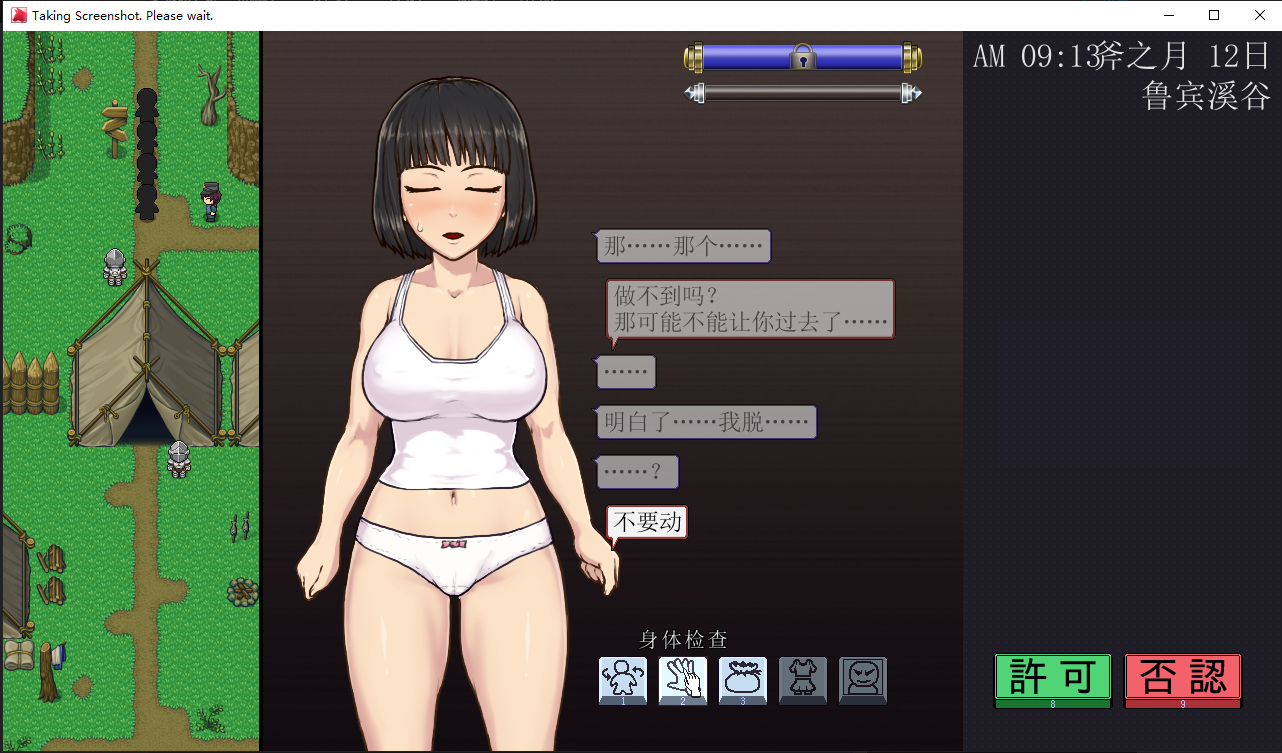
Task: Click the "不要动" dialogue bubble
Action: click(x=647, y=522)
